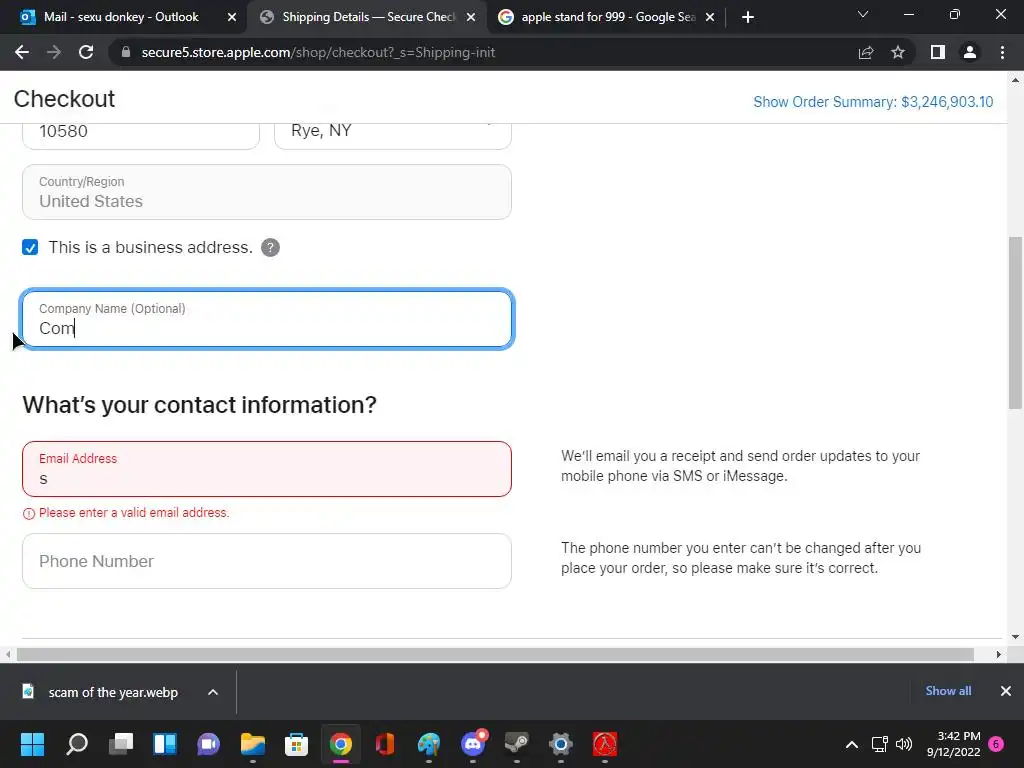
Task: Click the address bar URL
Action: pyautogui.click(x=318, y=52)
